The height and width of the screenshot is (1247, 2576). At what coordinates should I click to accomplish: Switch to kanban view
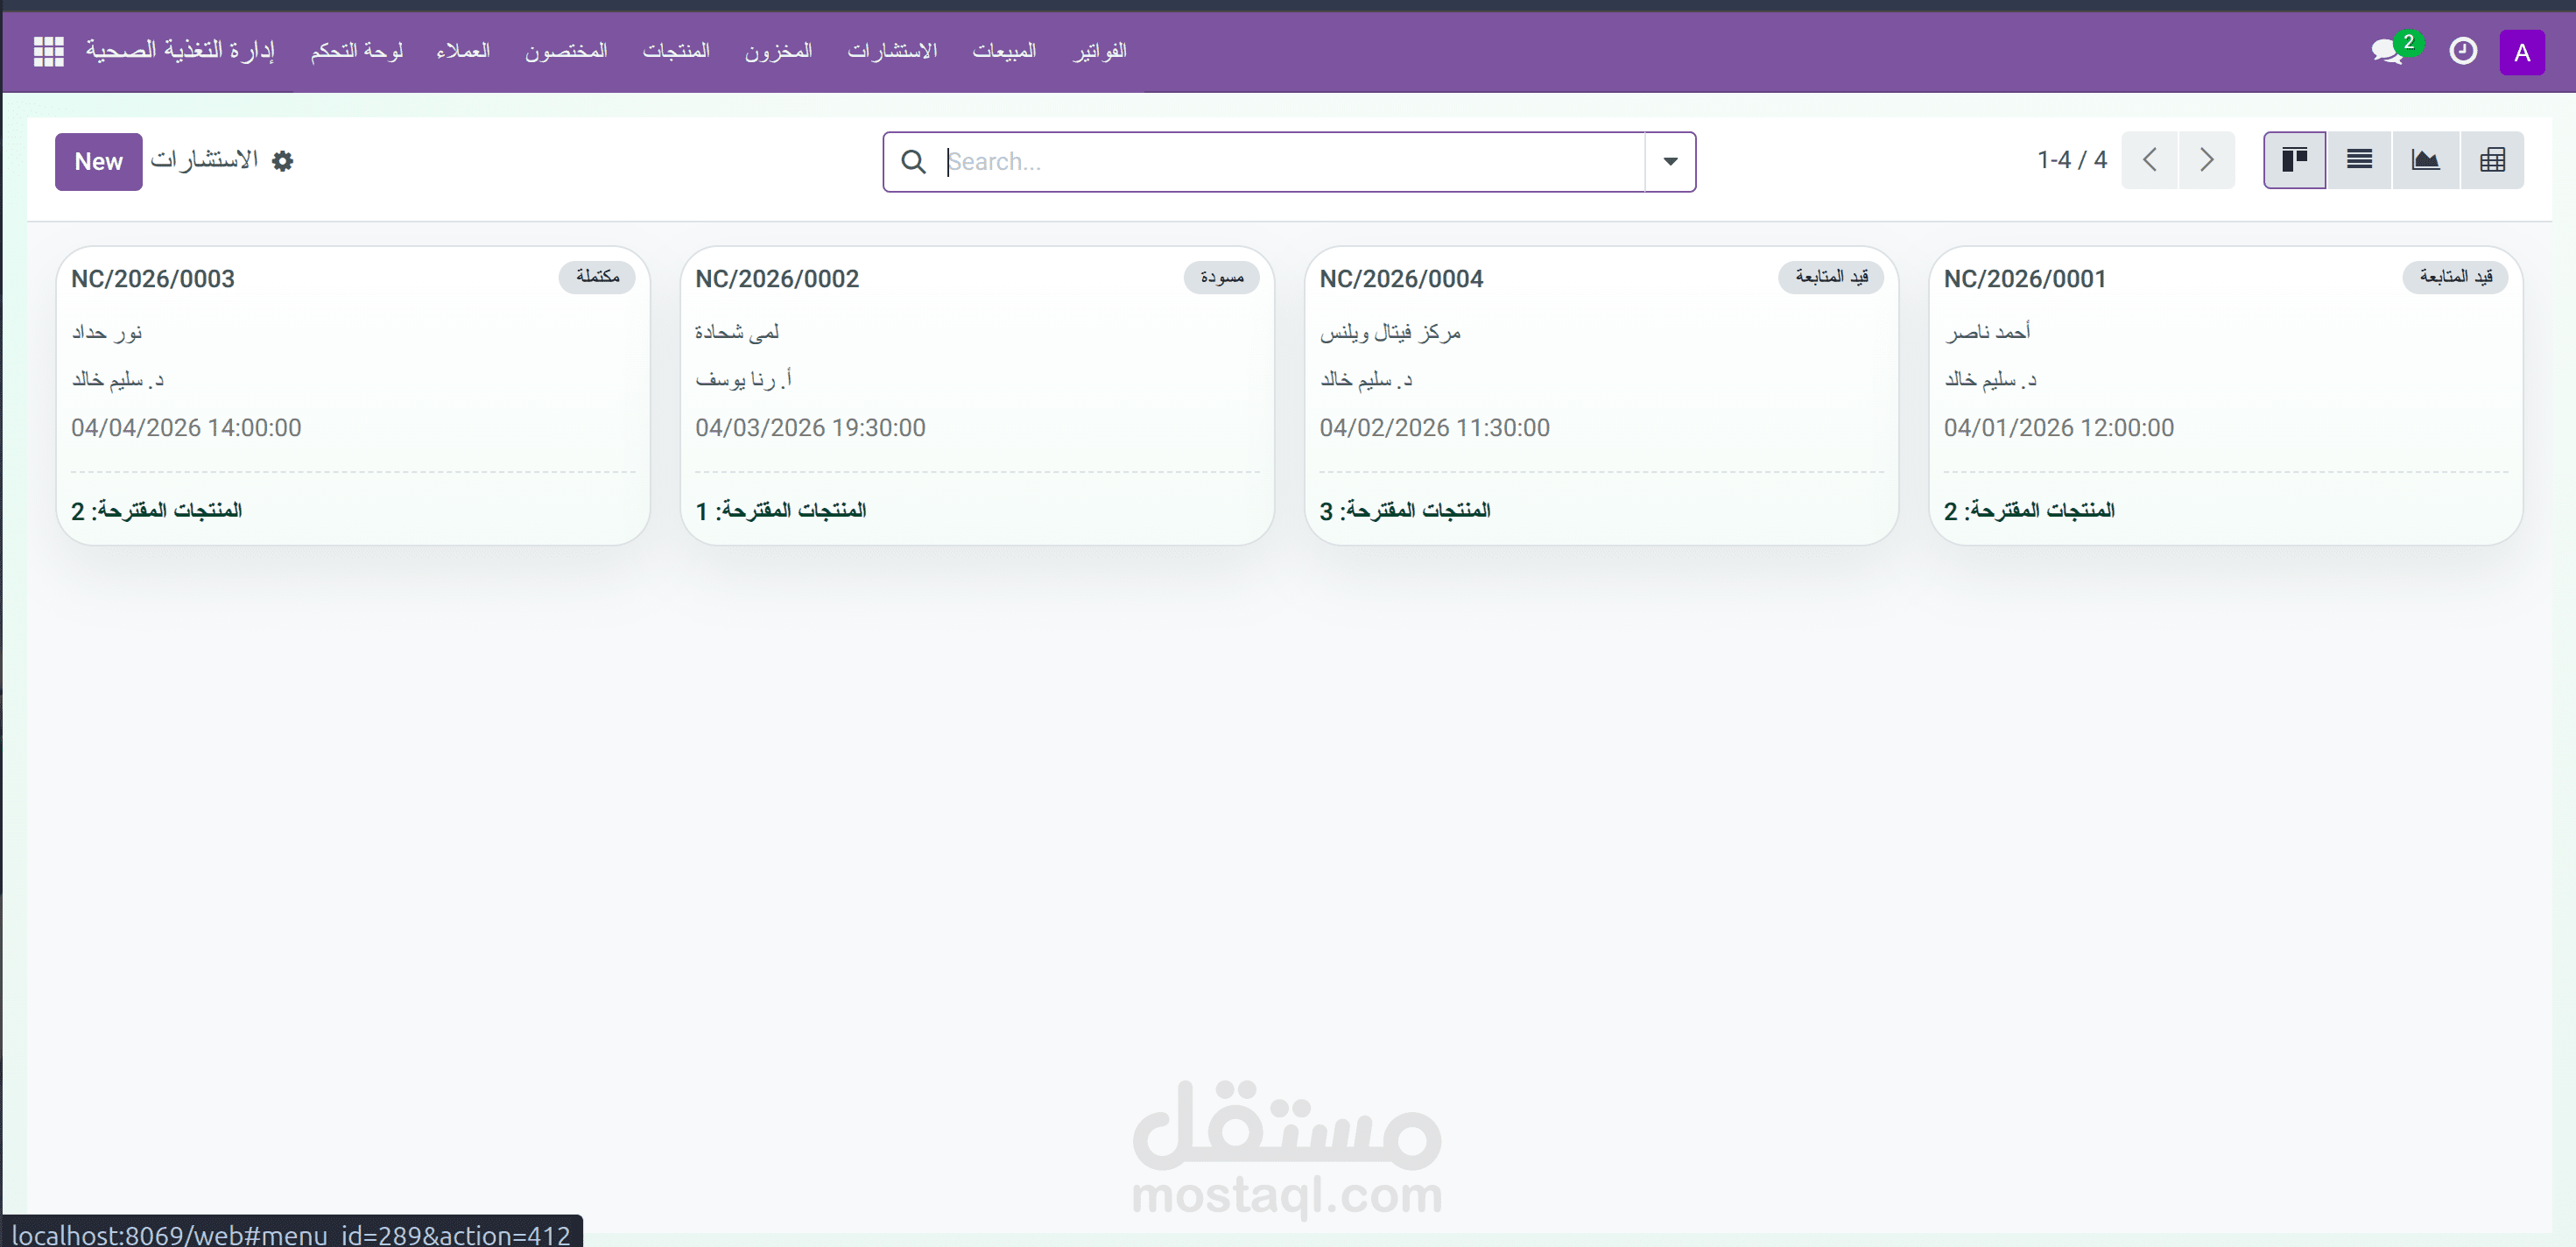2294,160
